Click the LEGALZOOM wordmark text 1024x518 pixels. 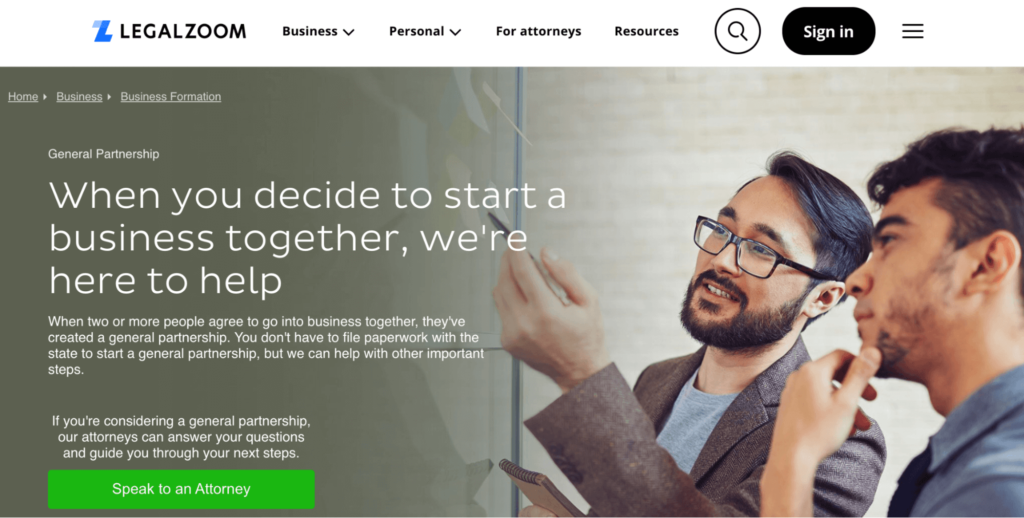(x=183, y=31)
